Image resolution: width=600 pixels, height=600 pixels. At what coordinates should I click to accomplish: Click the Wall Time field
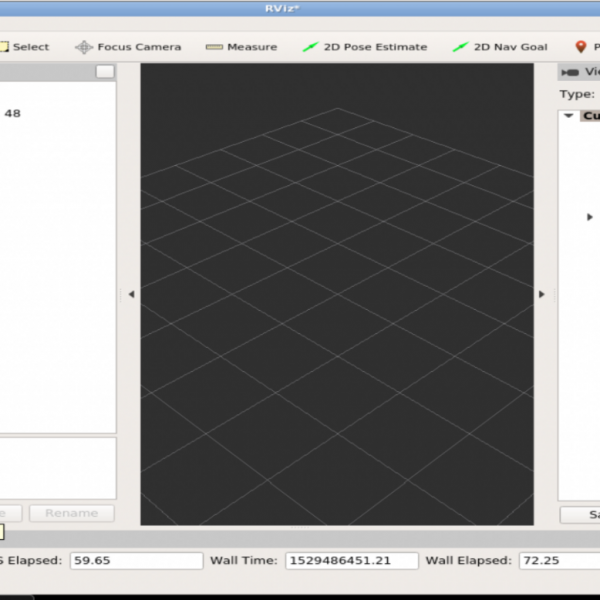click(x=351, y=561)
